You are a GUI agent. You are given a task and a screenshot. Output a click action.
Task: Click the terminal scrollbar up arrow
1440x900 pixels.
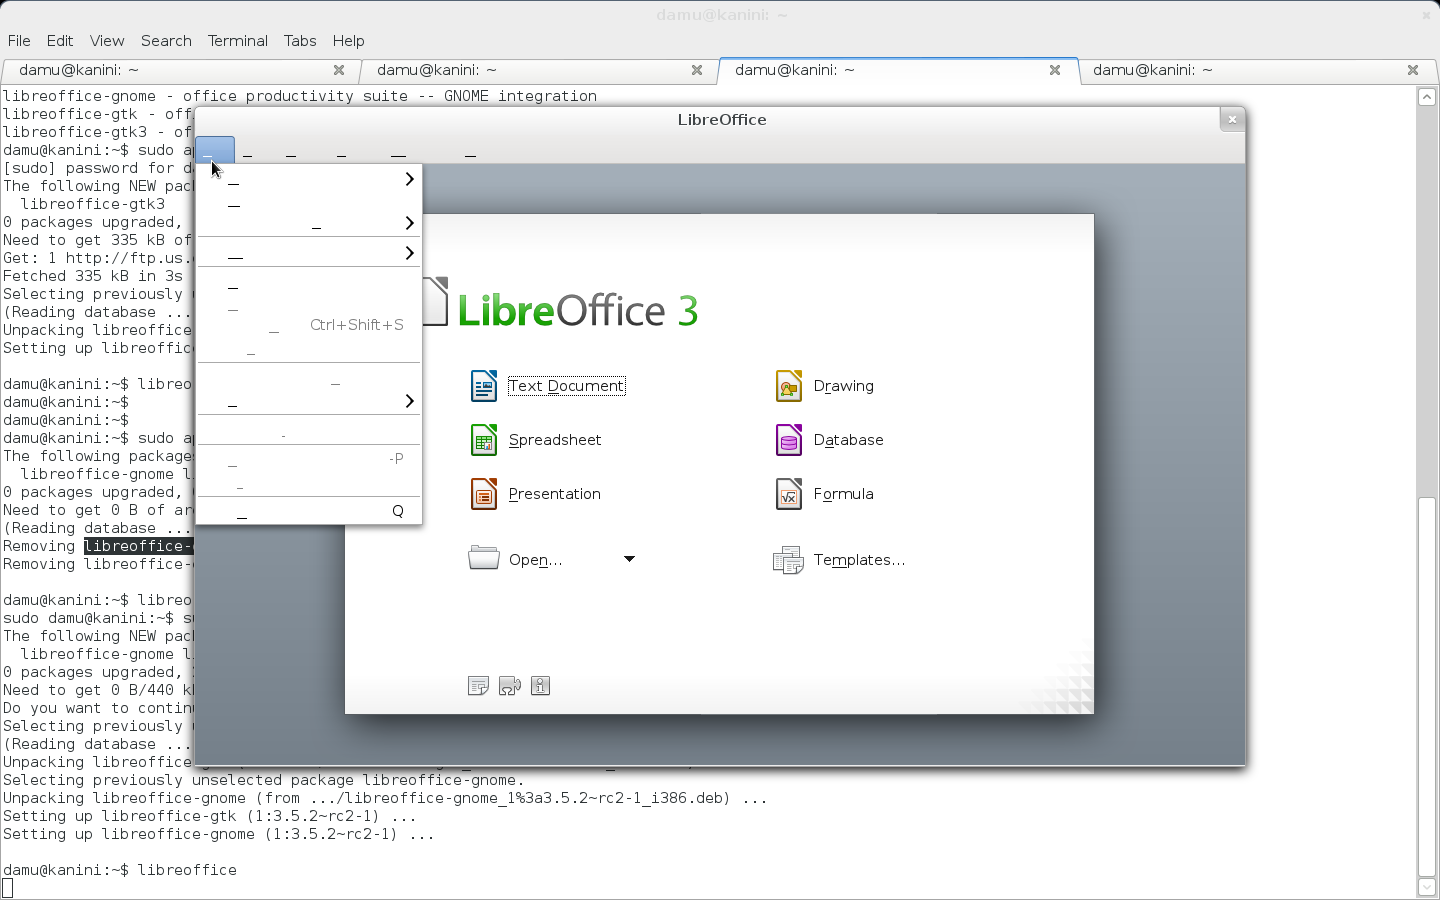[x=1426, y=97]
